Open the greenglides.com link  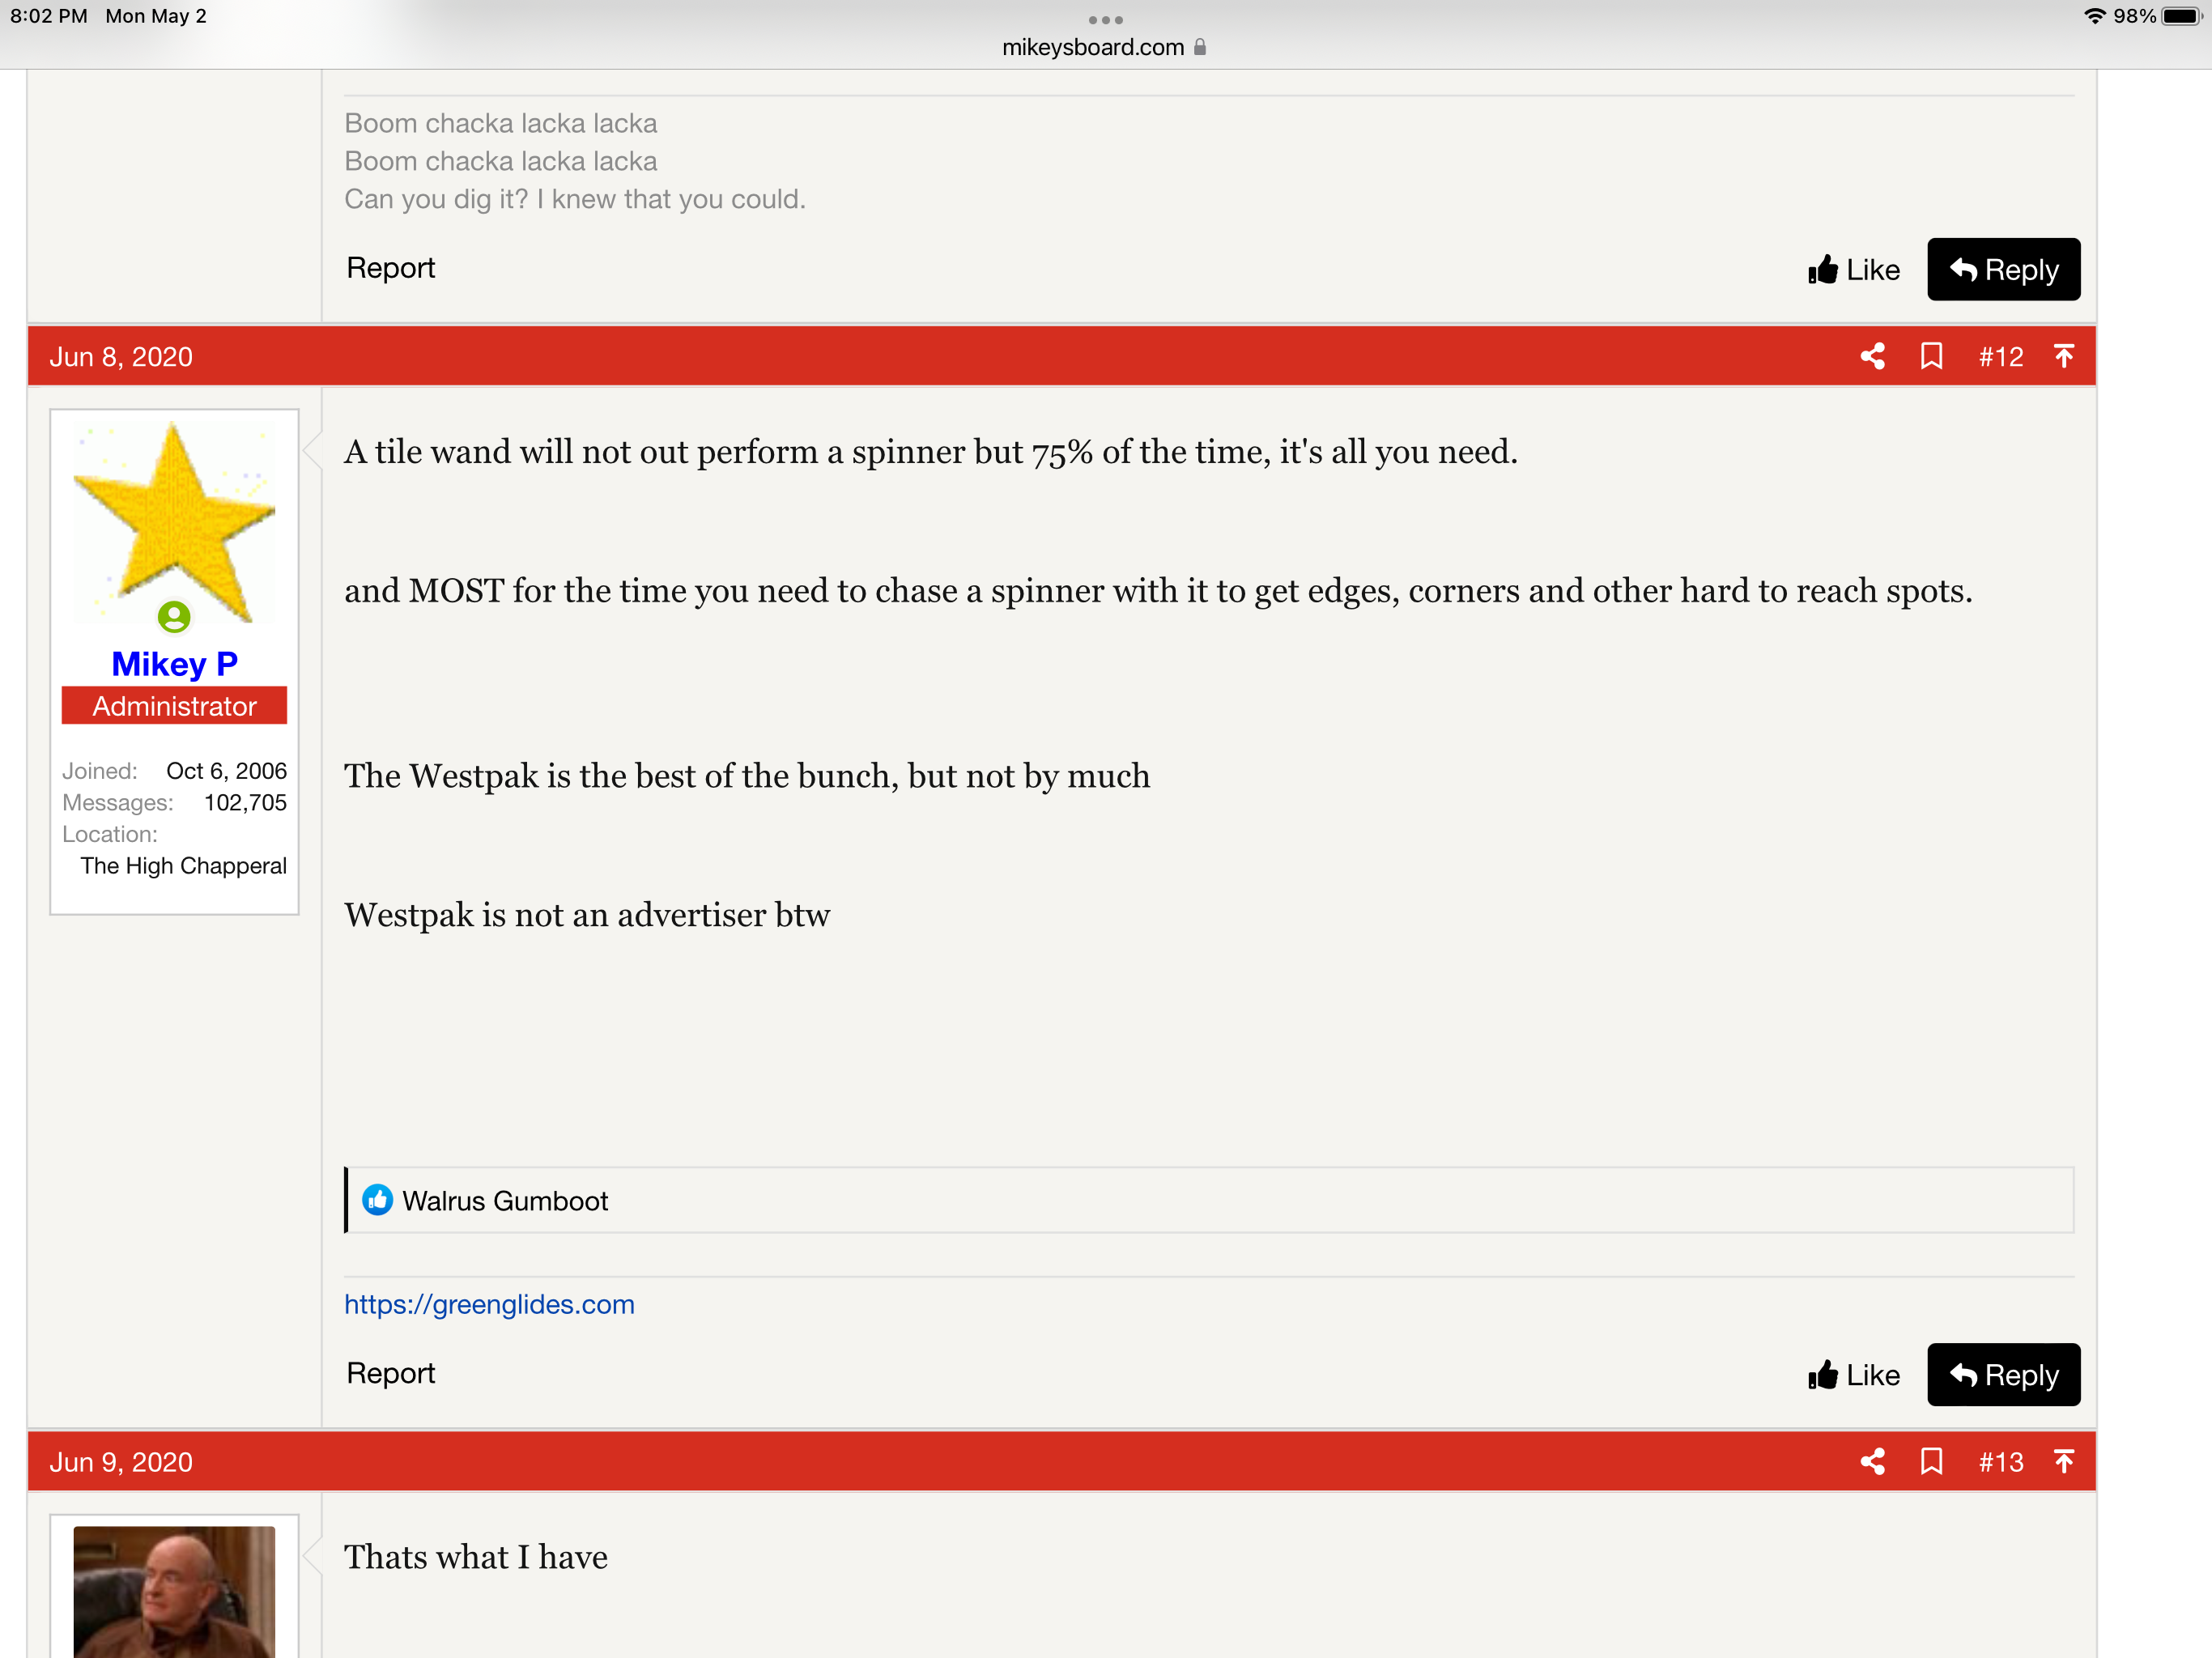(489, 1304)
